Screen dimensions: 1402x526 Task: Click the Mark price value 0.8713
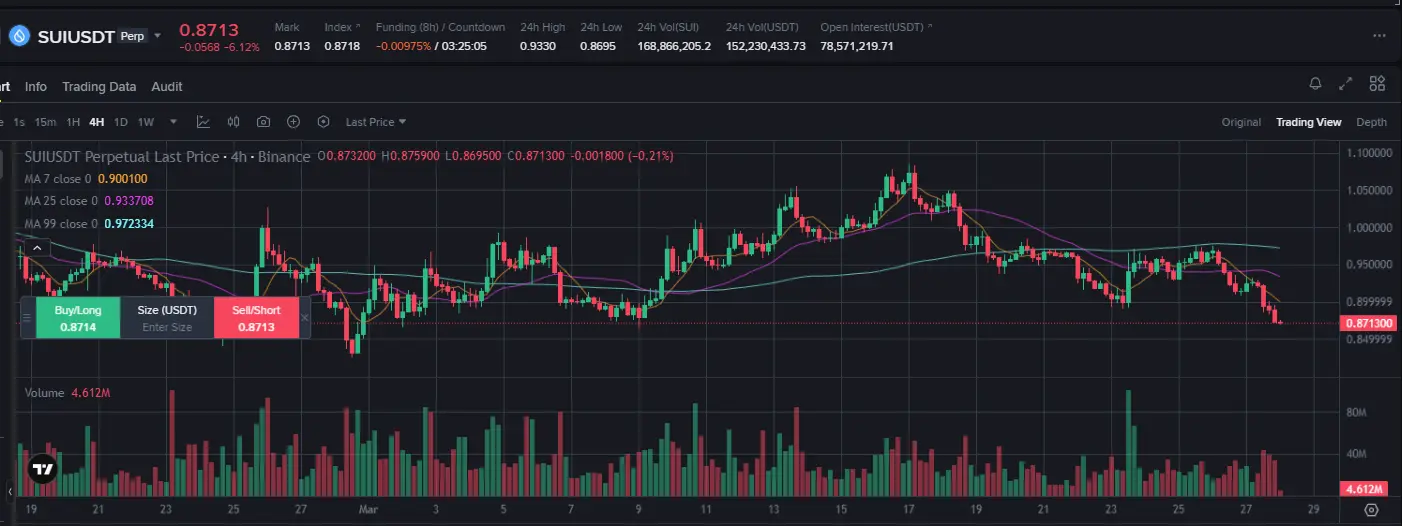(x=292, y=46)
